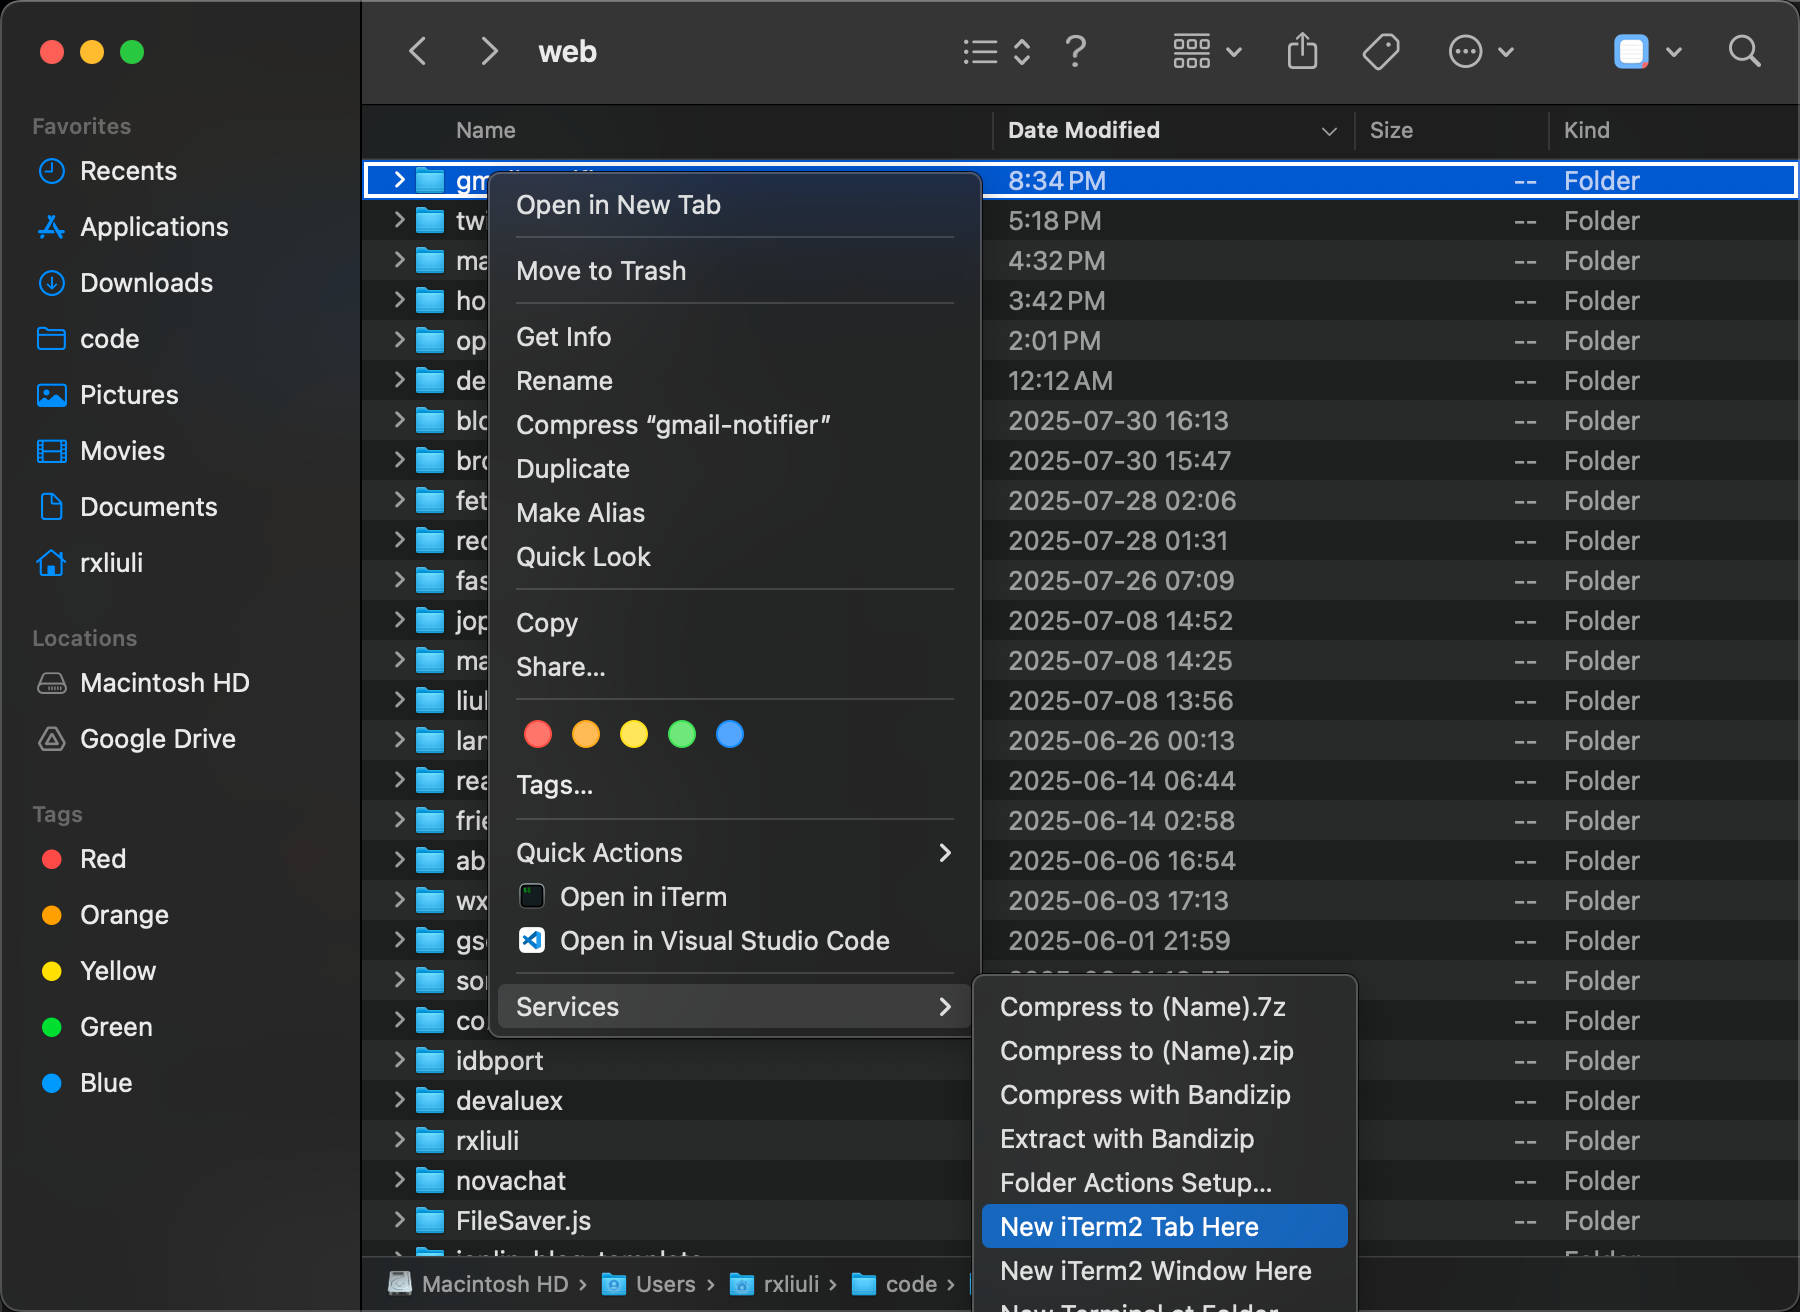Select Compress to (Name).zip service
Screen dimensions: 1800x1312
[x=1165, y=1051]
